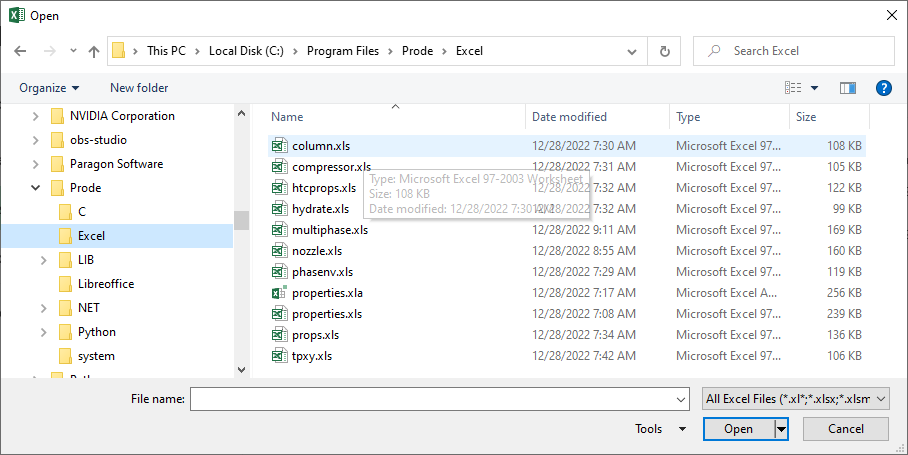
Task: Open the File name dropdown arrow
Action: [681, 399]
